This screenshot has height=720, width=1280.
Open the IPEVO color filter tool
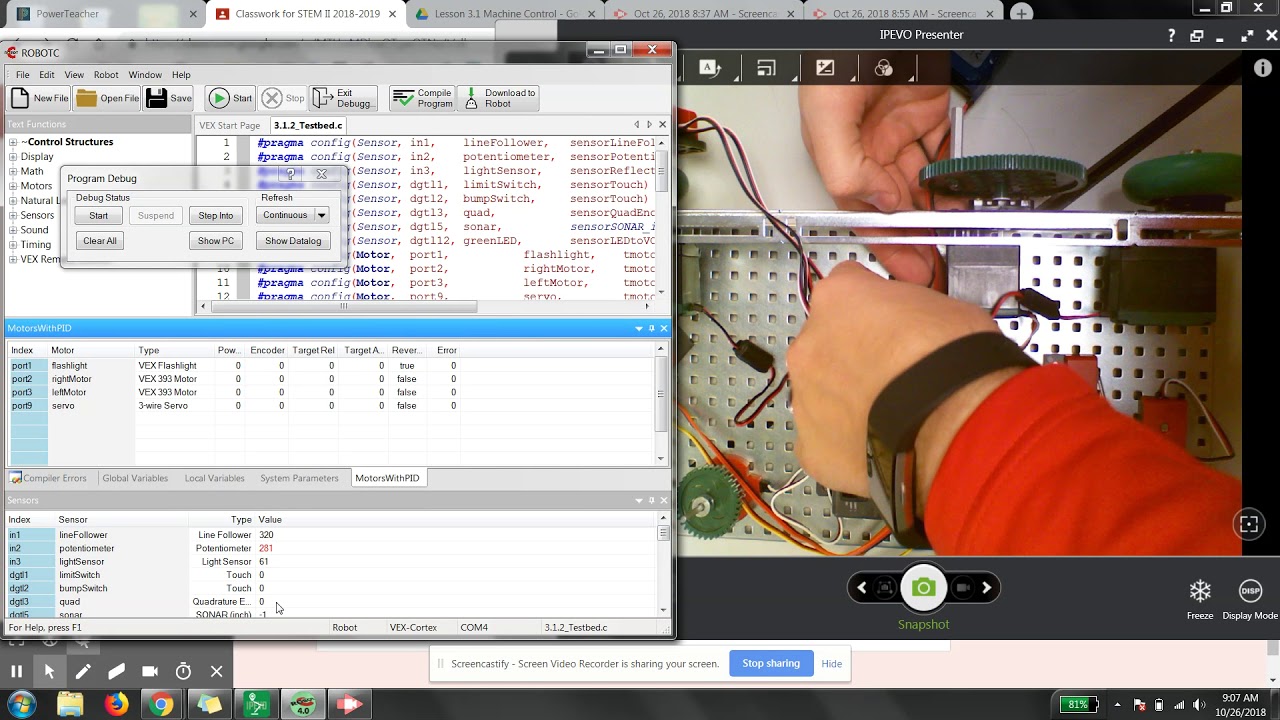pyautogui.click(x=884, y=68)
